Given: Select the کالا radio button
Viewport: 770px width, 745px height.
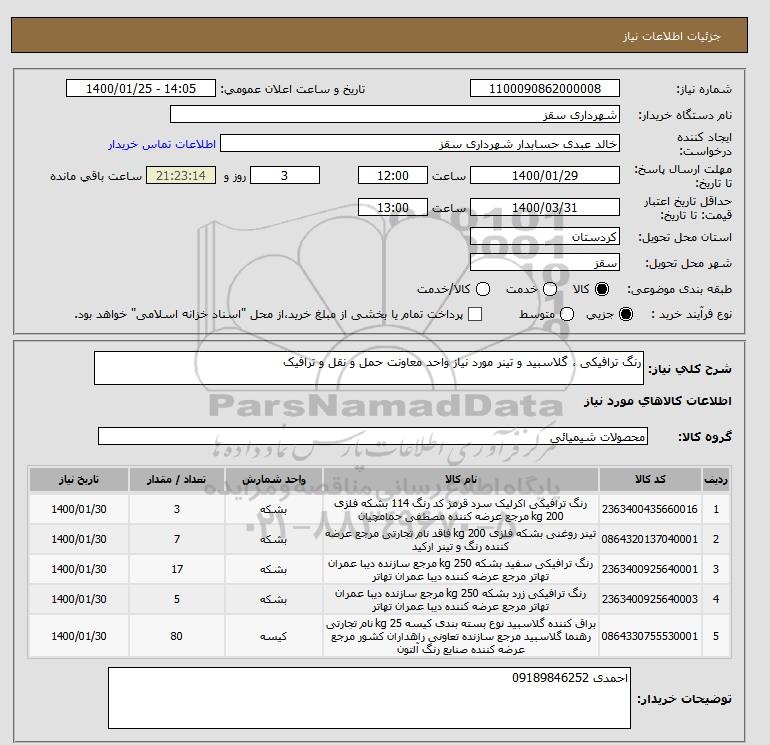Looking at the screenshot, I should [x=602, y=289].
